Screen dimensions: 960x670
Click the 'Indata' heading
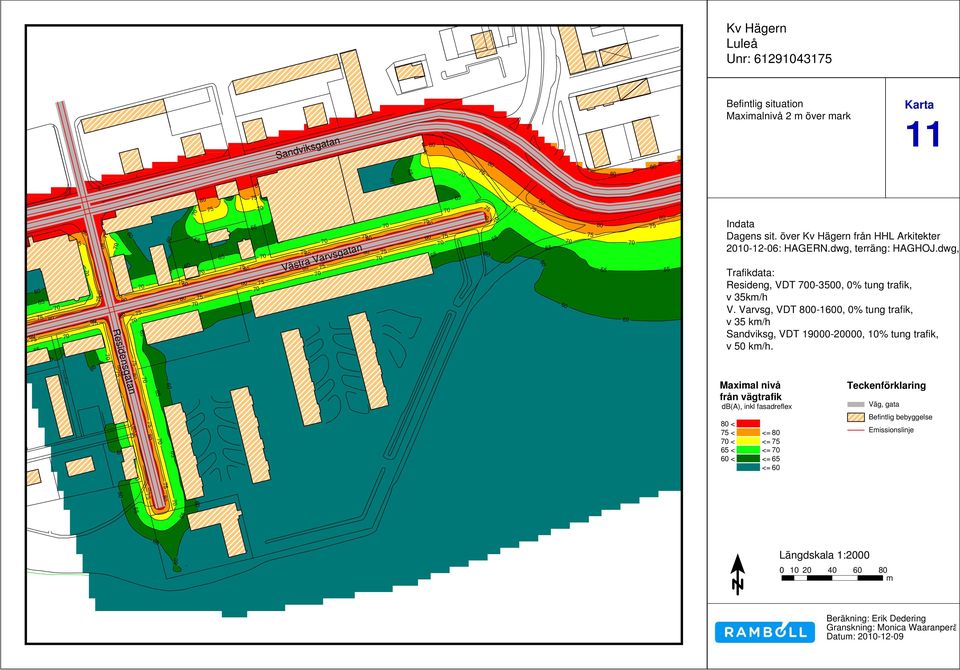[x=740, y=224]
